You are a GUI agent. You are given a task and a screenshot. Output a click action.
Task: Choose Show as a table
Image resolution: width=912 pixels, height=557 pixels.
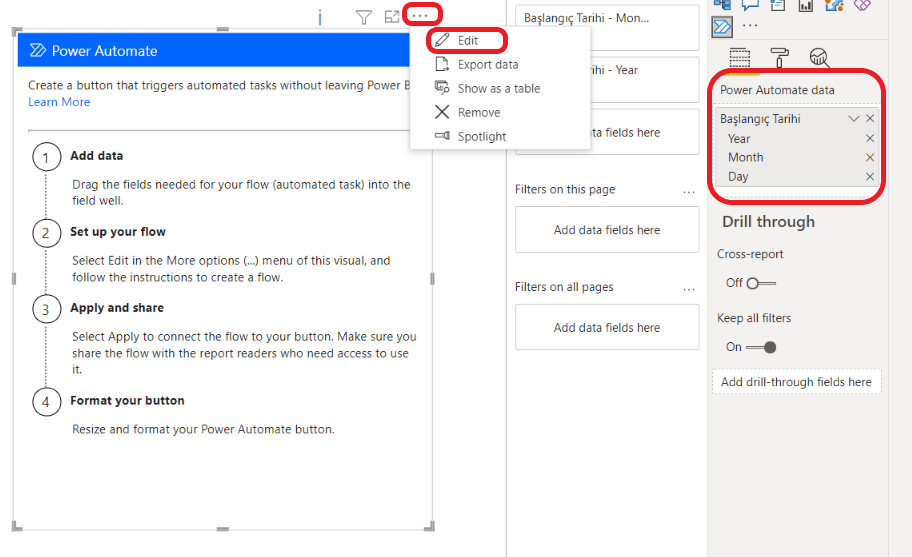tap(498, 88)
